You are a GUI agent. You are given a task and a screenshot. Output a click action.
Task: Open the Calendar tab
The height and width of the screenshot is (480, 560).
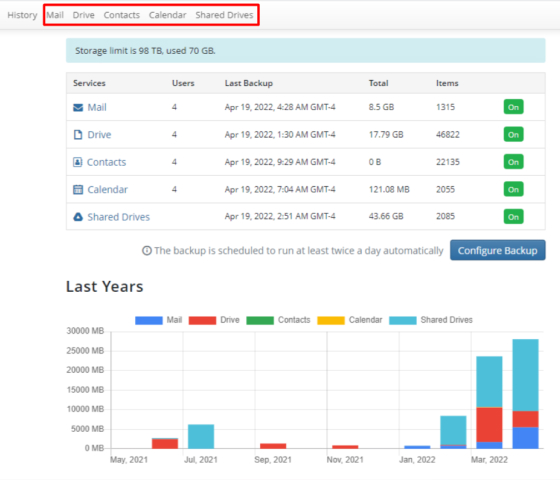[x=168, y=15]
